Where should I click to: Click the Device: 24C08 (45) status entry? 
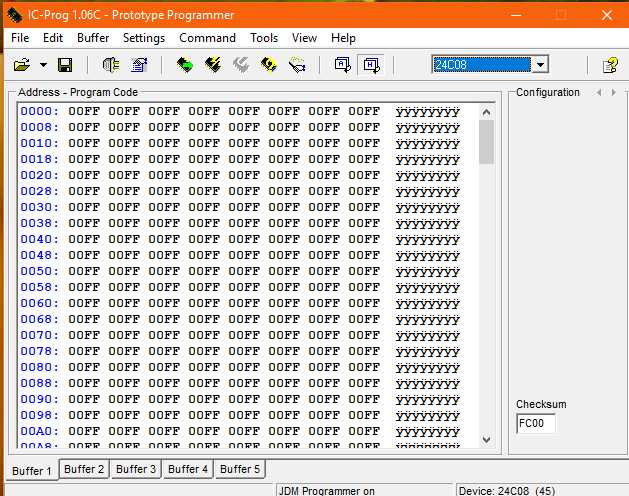coord(542,490)
